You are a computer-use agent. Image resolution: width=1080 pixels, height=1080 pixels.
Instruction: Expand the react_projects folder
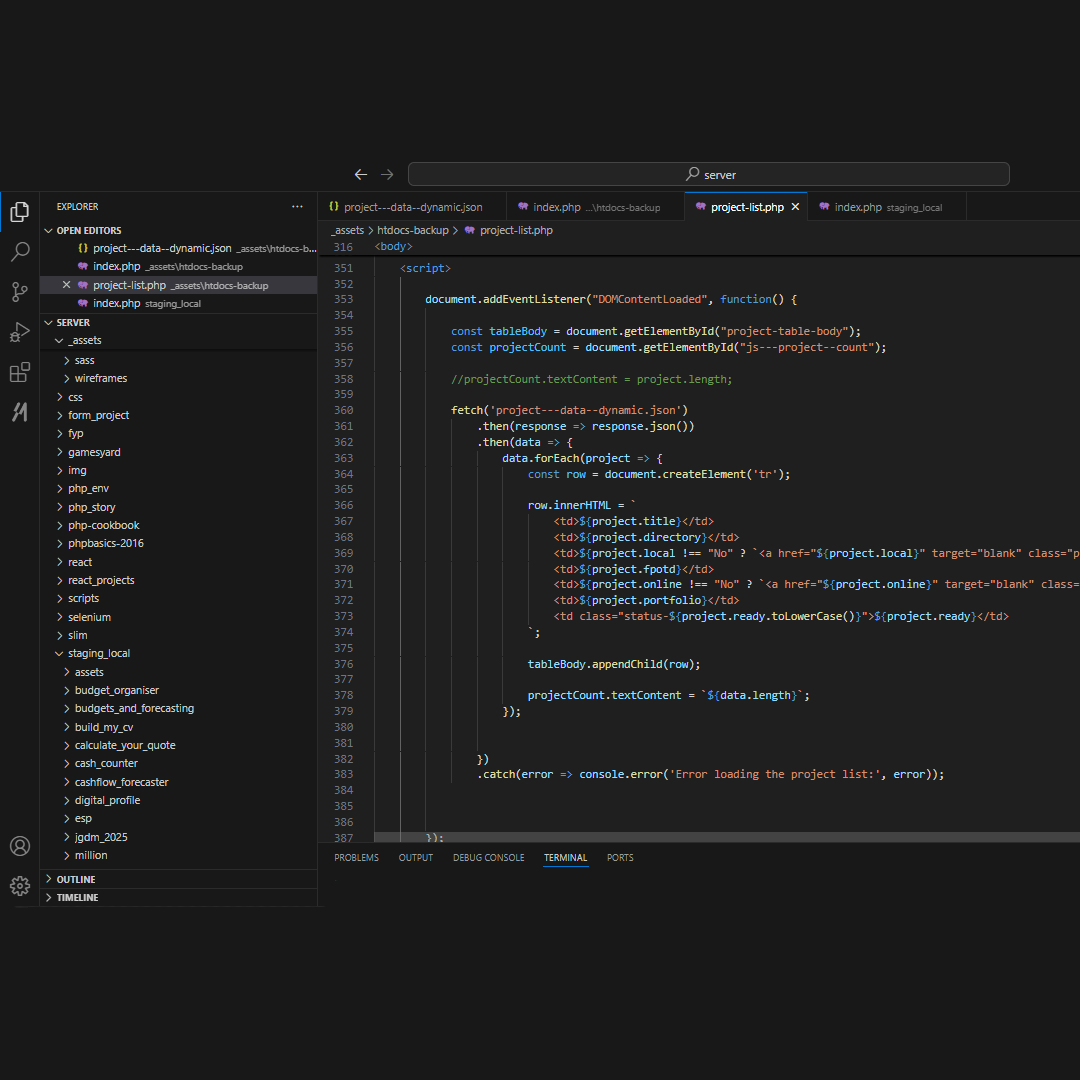click(60, 580)
